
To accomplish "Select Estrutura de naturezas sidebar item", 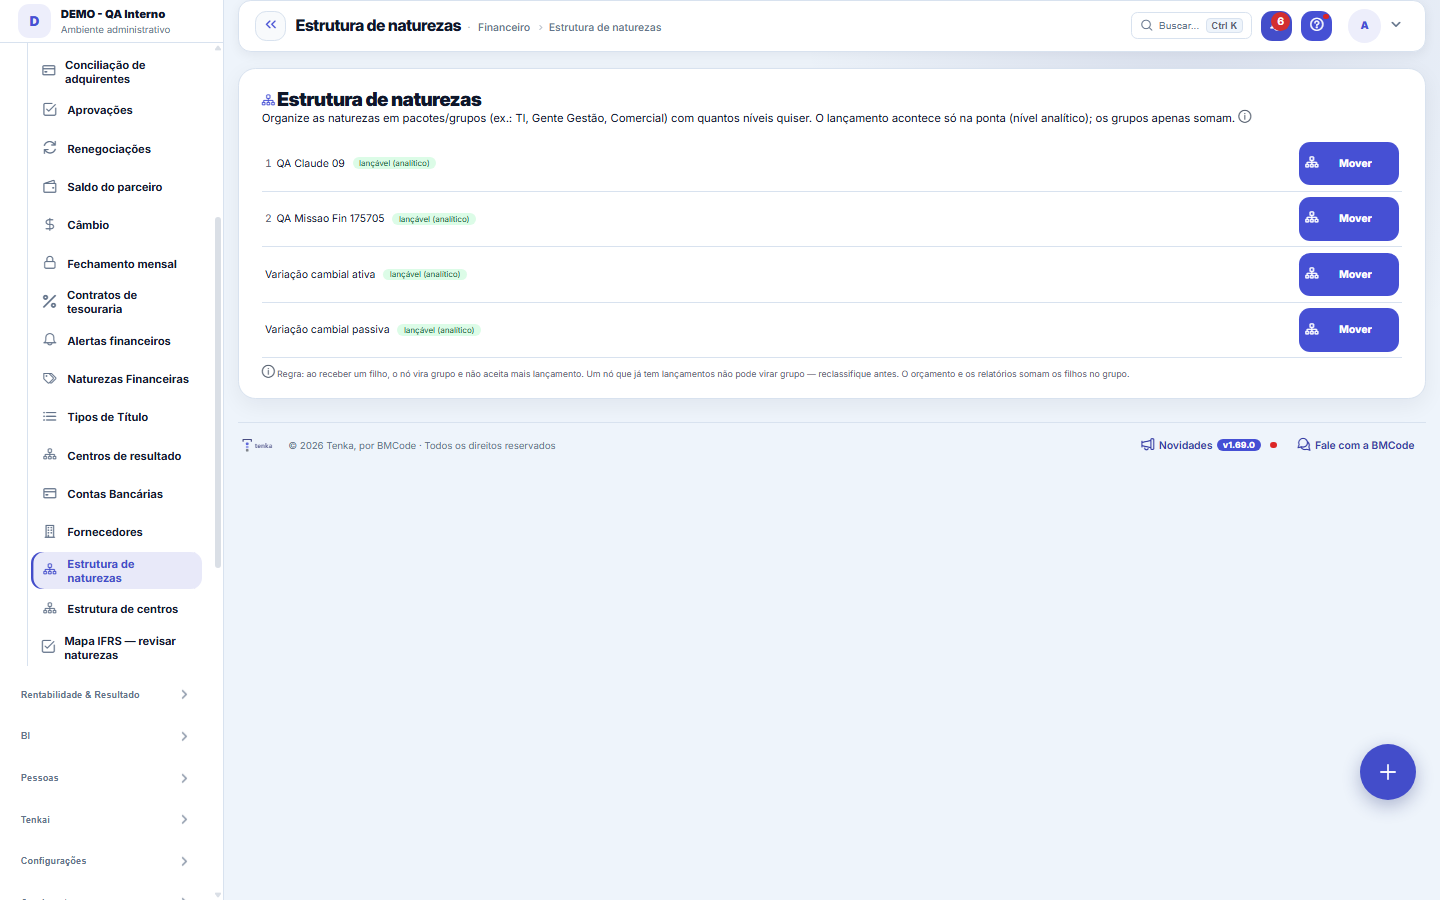I will [x=116, y=571].
